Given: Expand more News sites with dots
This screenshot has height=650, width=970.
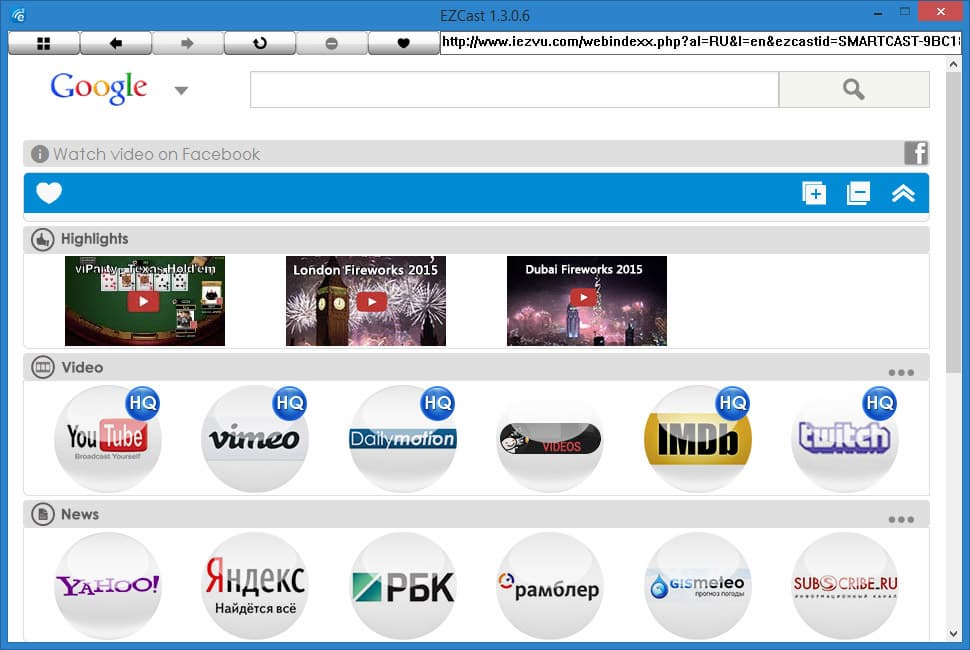Looking at the screenshot, I should tap(901, 520).
